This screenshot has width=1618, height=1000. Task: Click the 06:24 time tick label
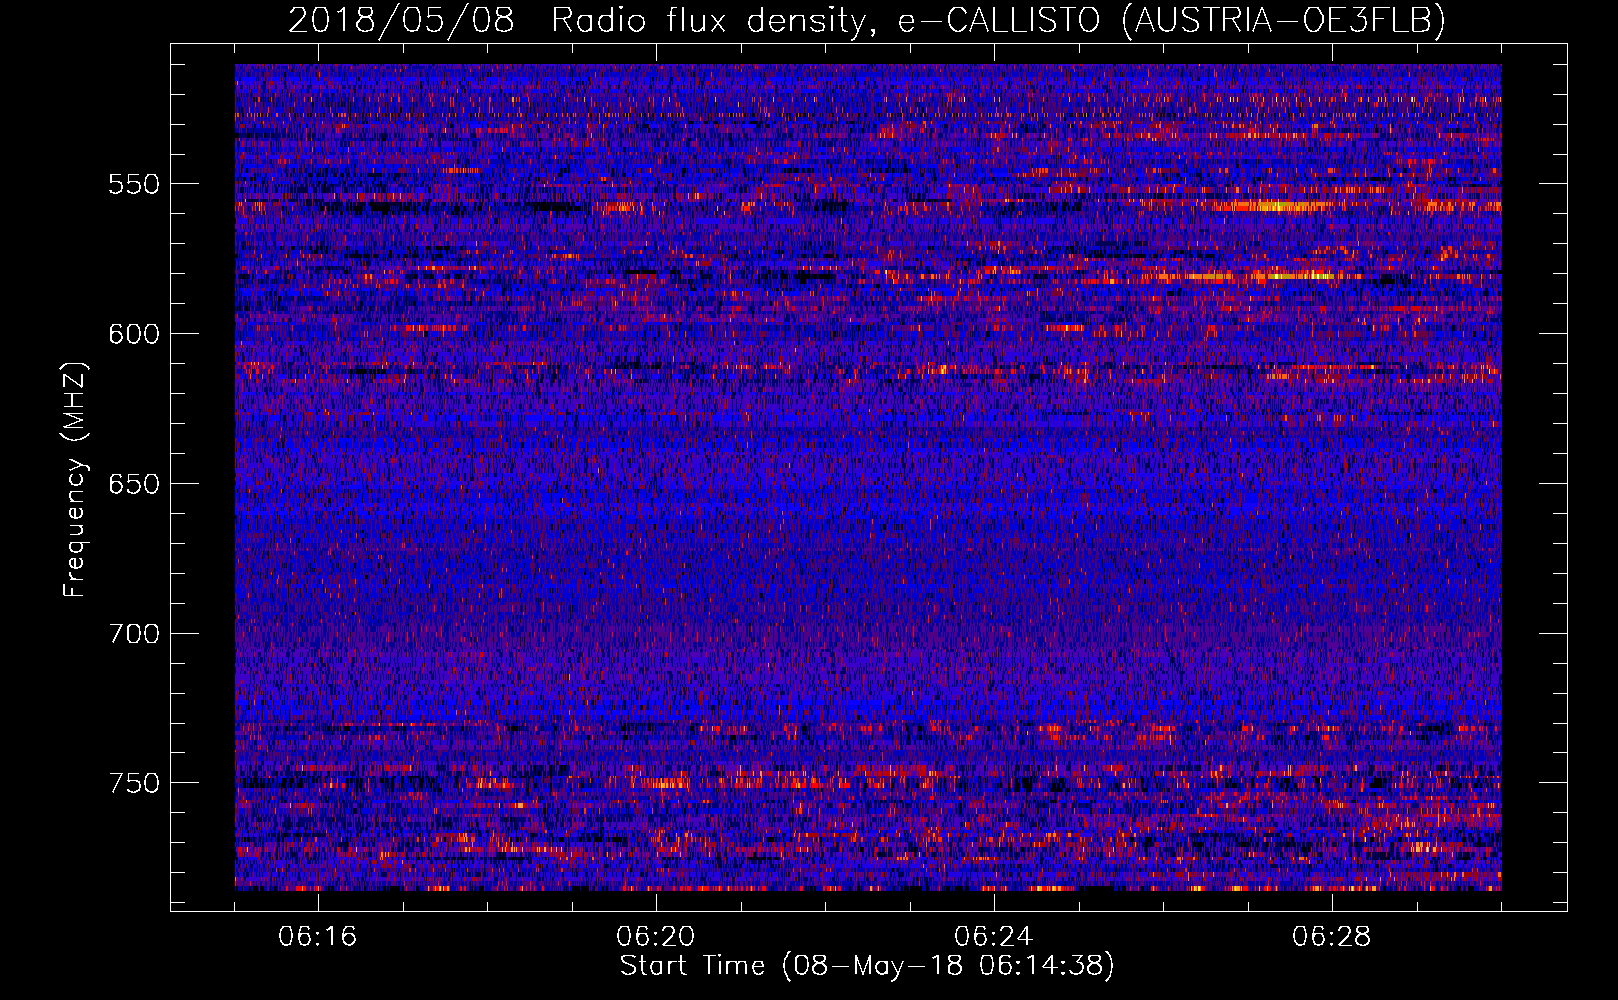click(x=994, y=937)
